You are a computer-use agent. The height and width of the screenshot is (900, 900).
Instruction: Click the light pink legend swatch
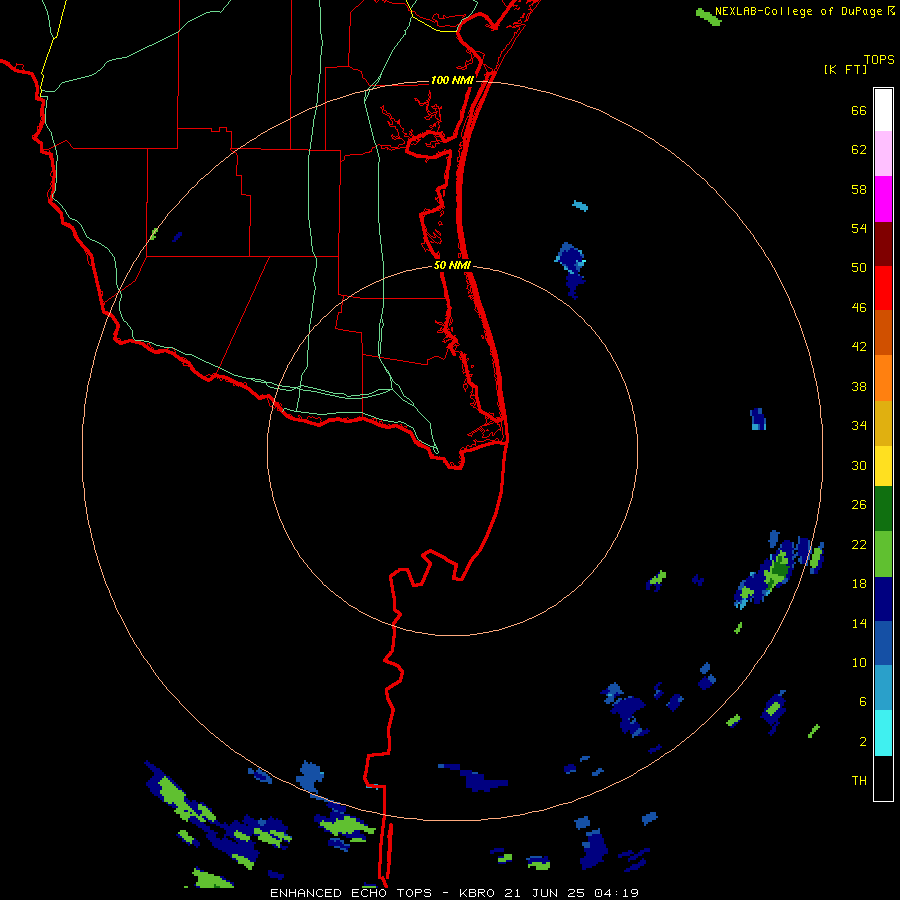click(883, 153)
